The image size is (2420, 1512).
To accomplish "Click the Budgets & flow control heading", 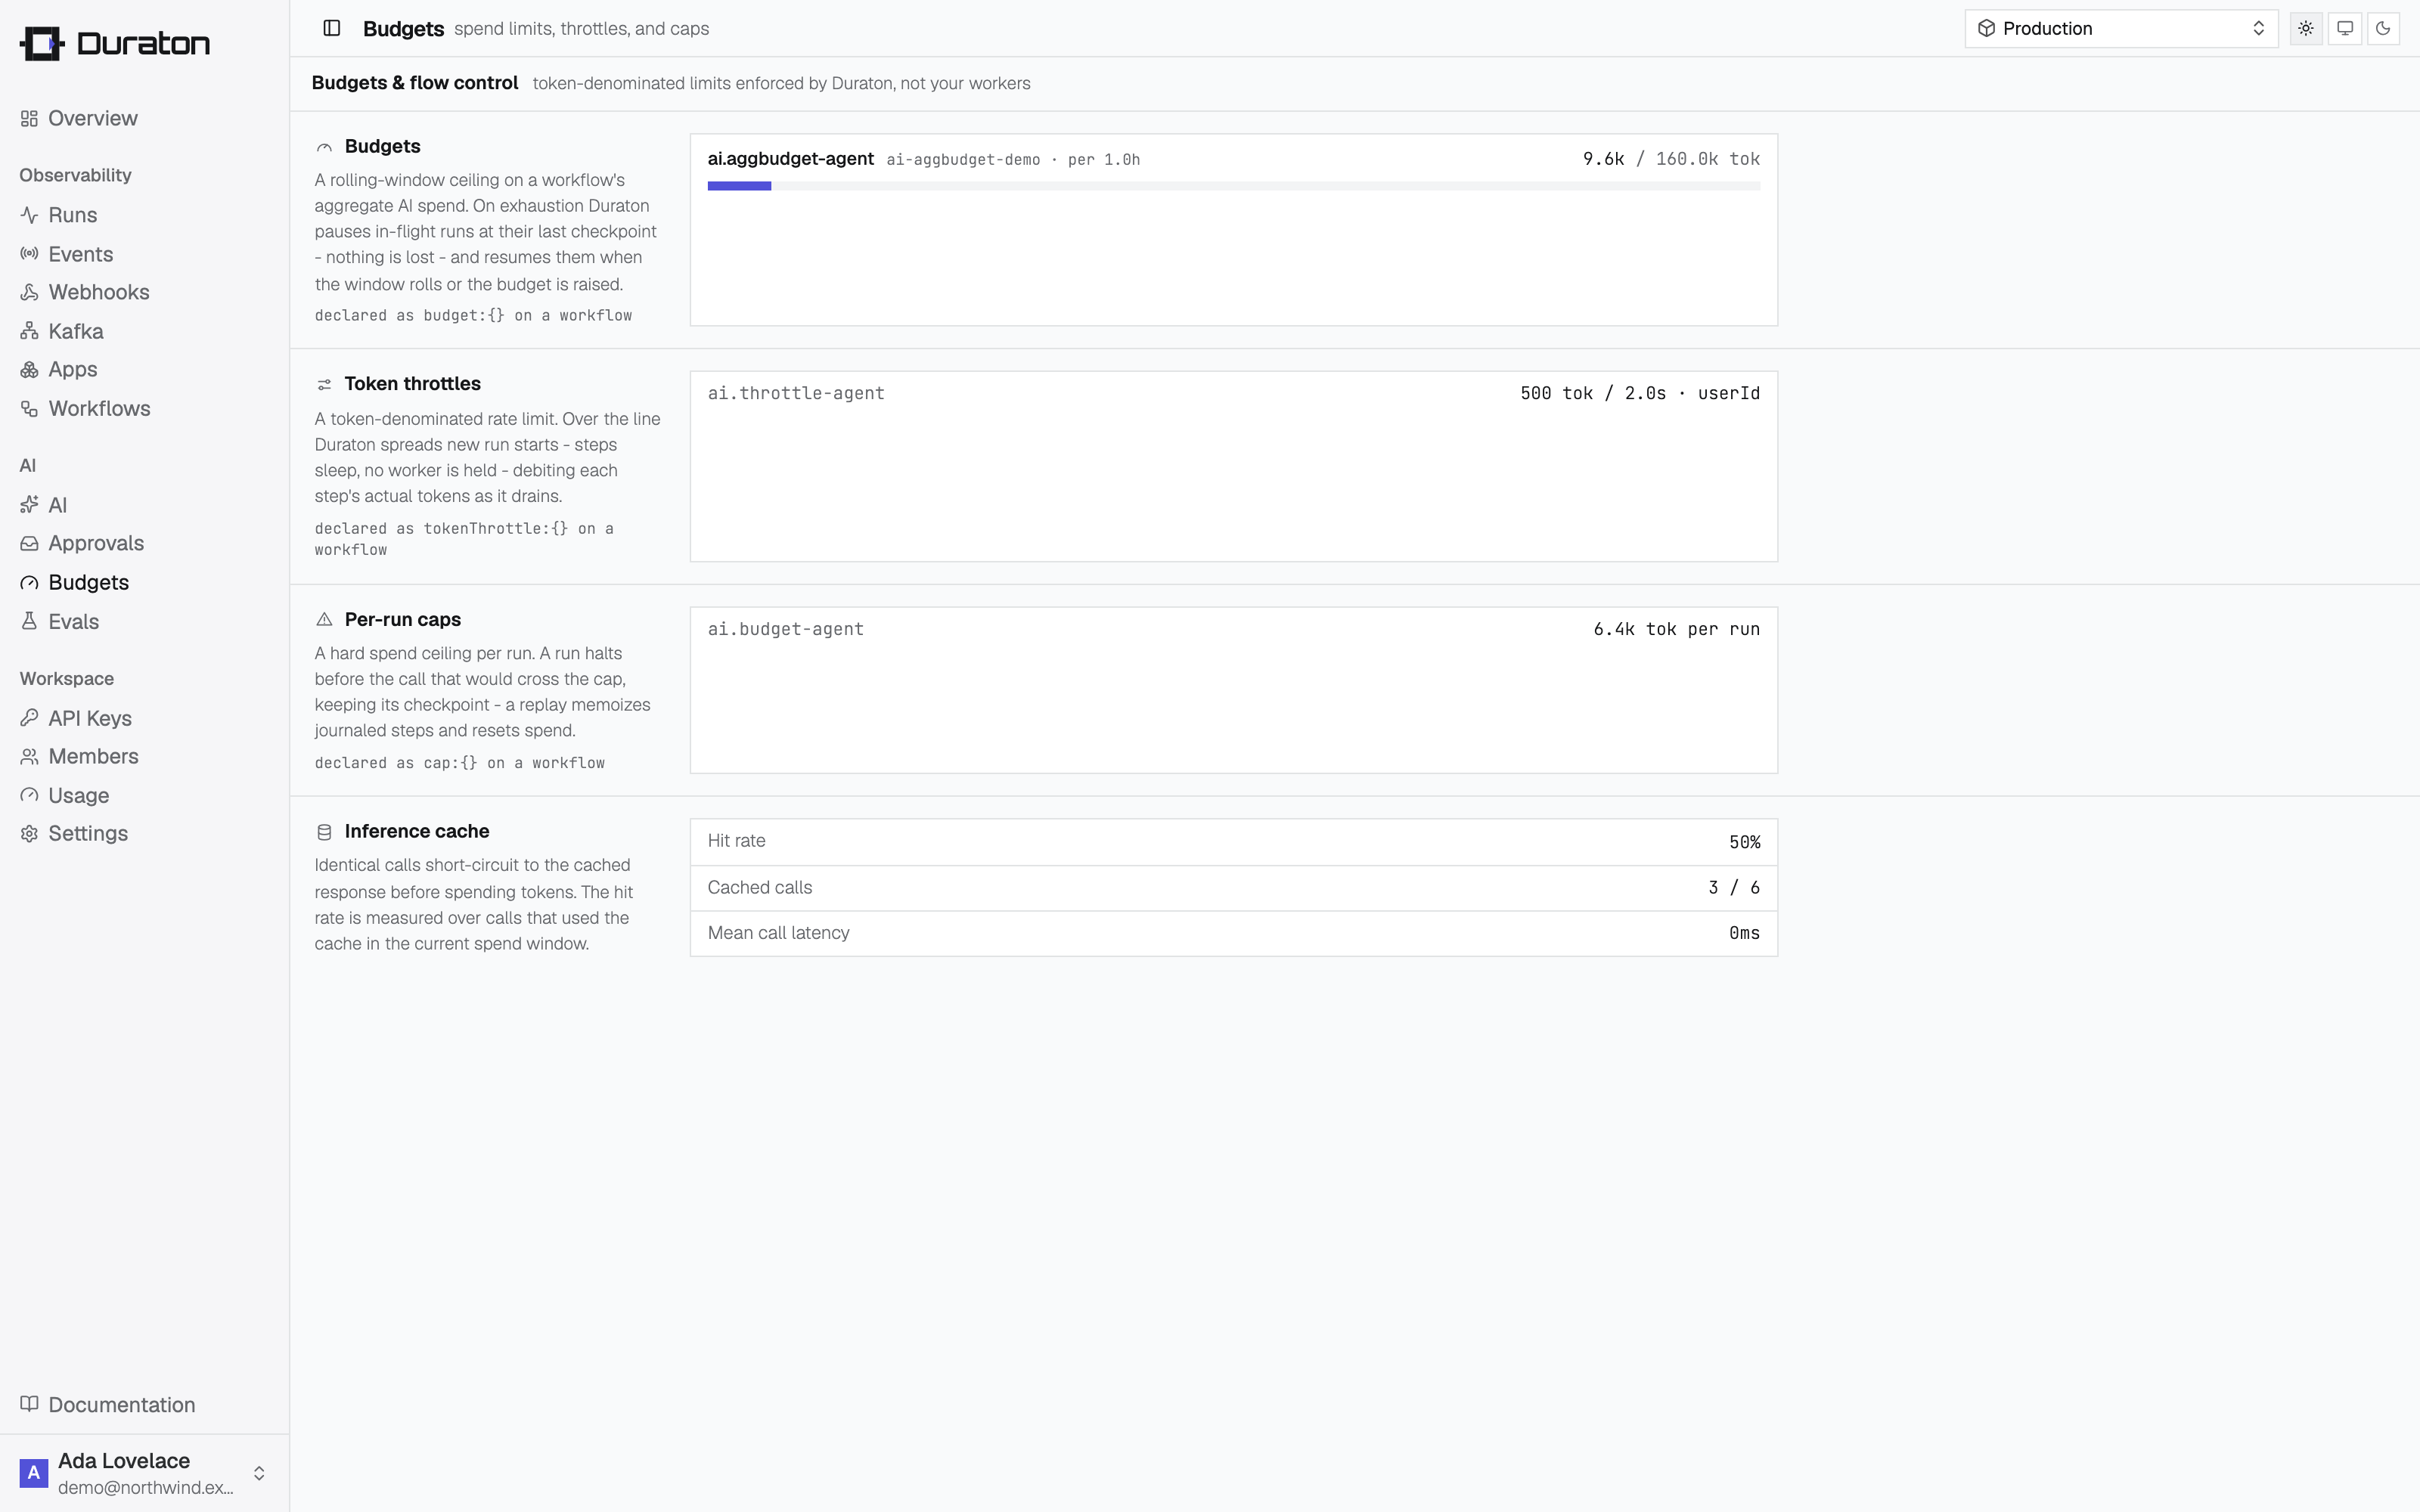I will (x=415, y=83).
